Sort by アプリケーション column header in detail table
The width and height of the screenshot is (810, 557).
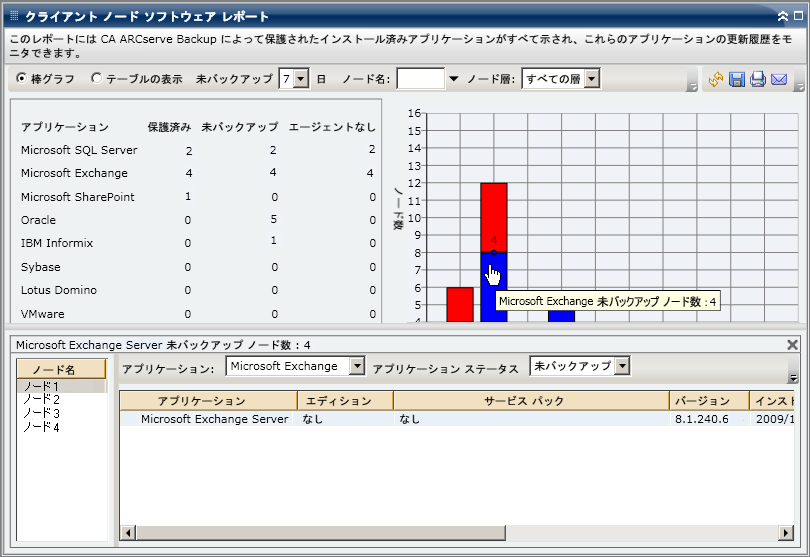(209, 401)
